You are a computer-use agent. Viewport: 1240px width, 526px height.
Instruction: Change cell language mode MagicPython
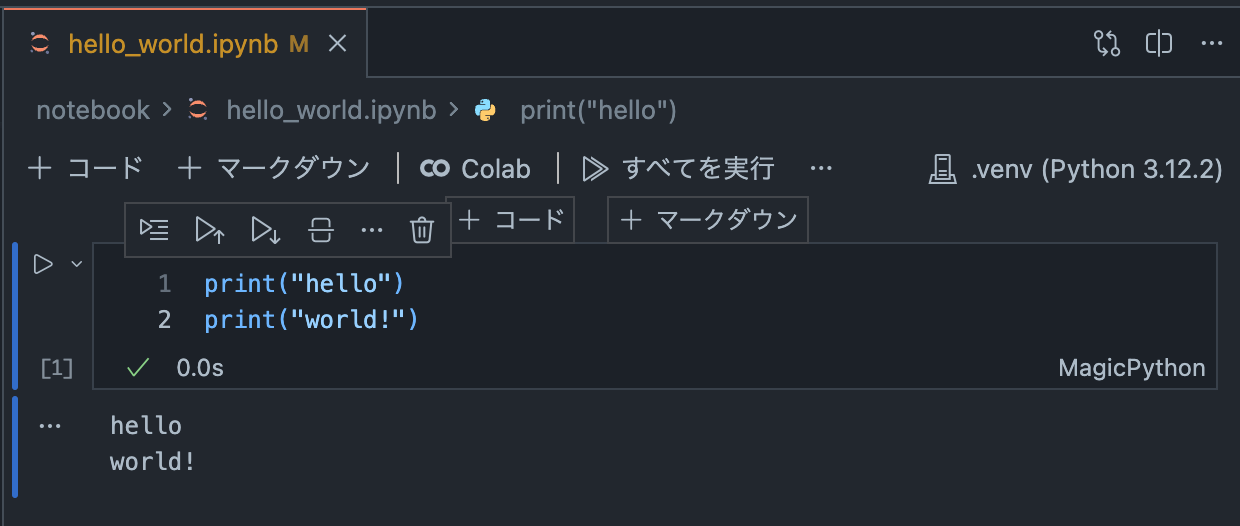tap(1131, 369)
